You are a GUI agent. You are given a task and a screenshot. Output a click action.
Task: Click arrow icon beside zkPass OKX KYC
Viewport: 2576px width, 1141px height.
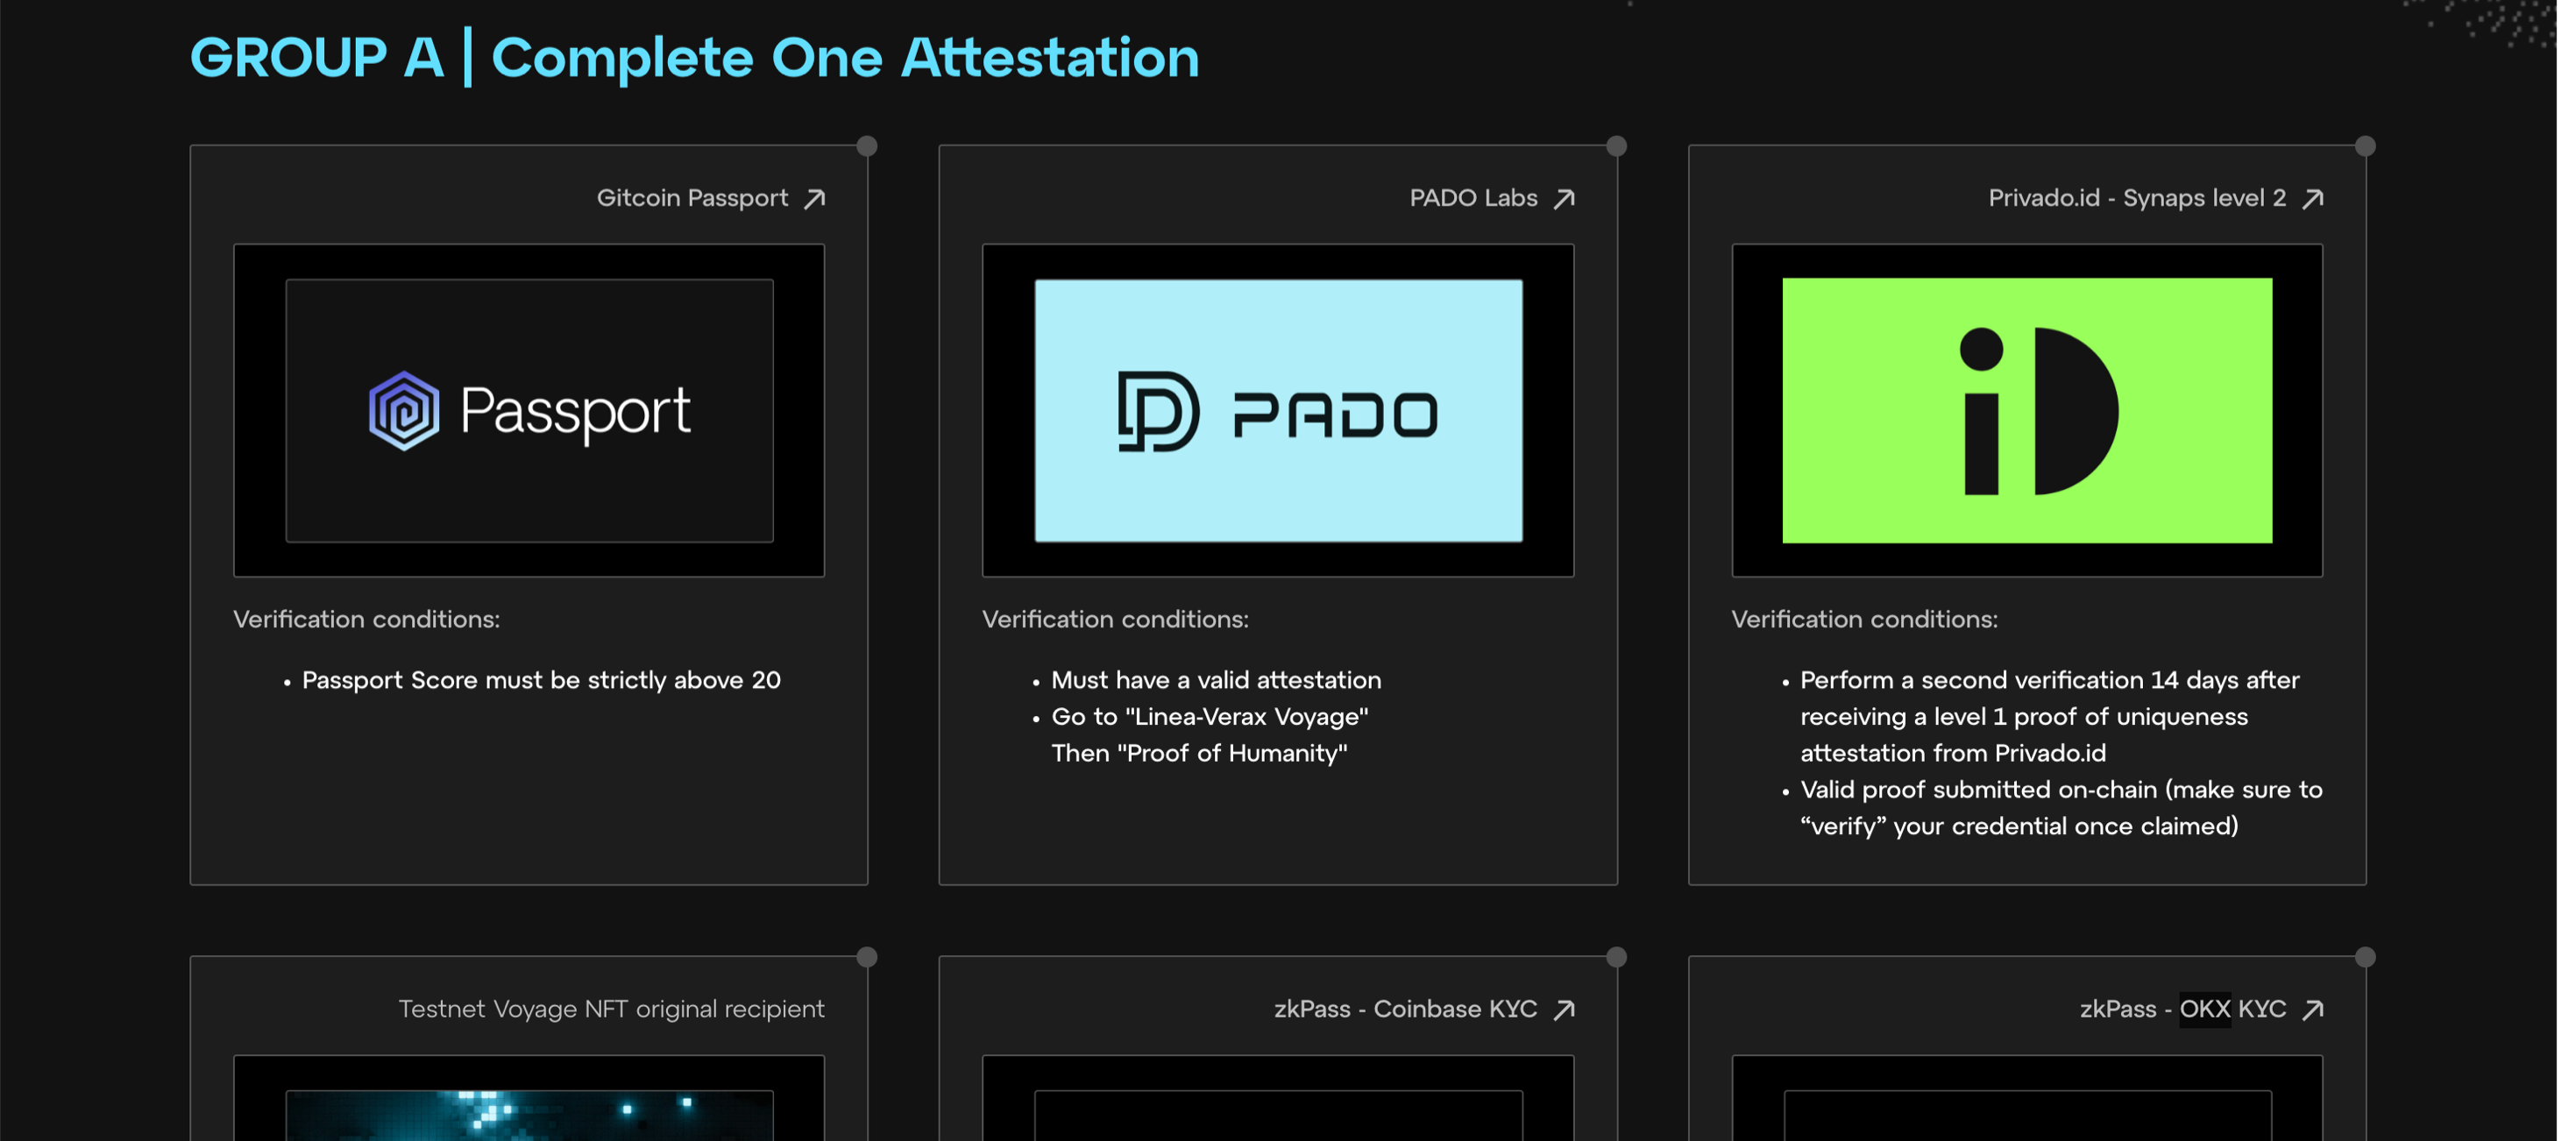(2312, 1010)
